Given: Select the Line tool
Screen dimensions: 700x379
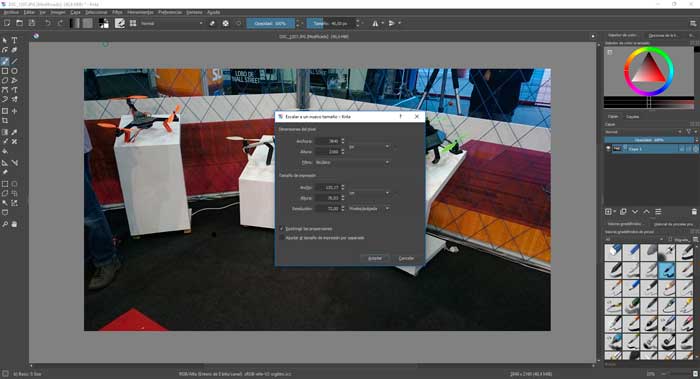Looking at the screenshot, I should click(14, 61).
